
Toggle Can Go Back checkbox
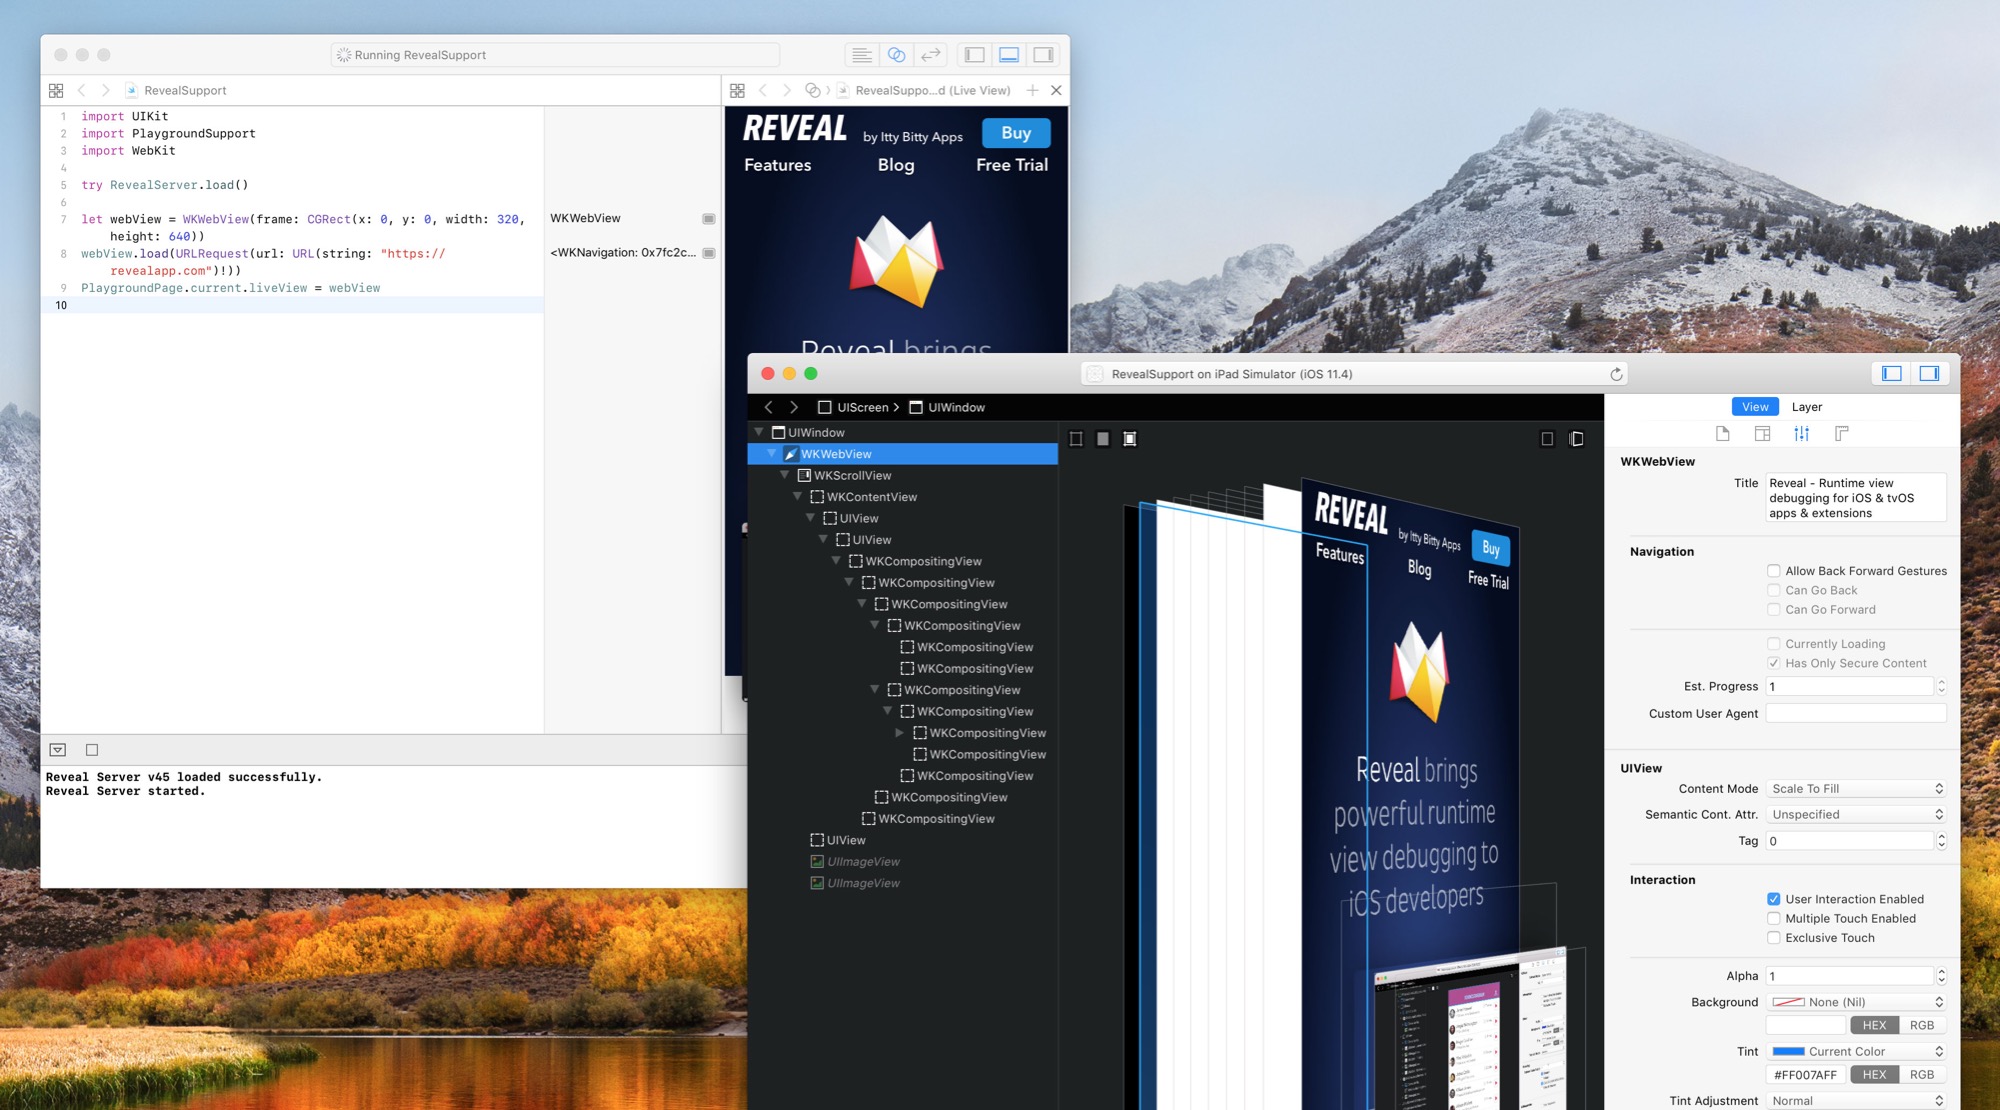1773,590
